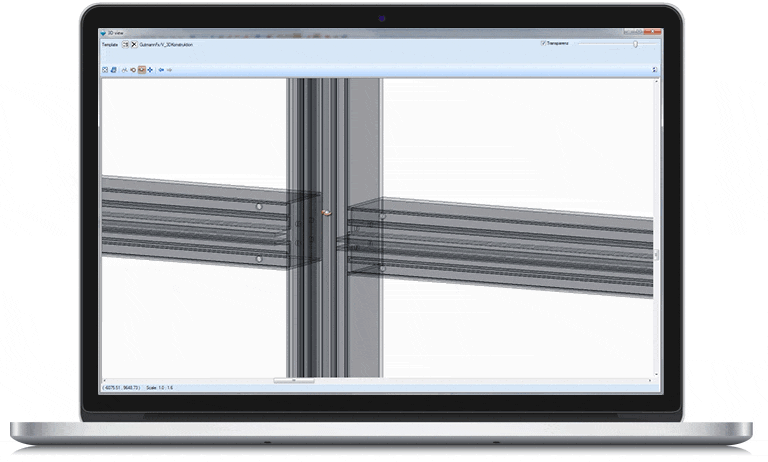Click the highlighted orange tool in the toolbar
Image resolution: width=768 pixels, height=462 pixels.
[x=141, y=70]
